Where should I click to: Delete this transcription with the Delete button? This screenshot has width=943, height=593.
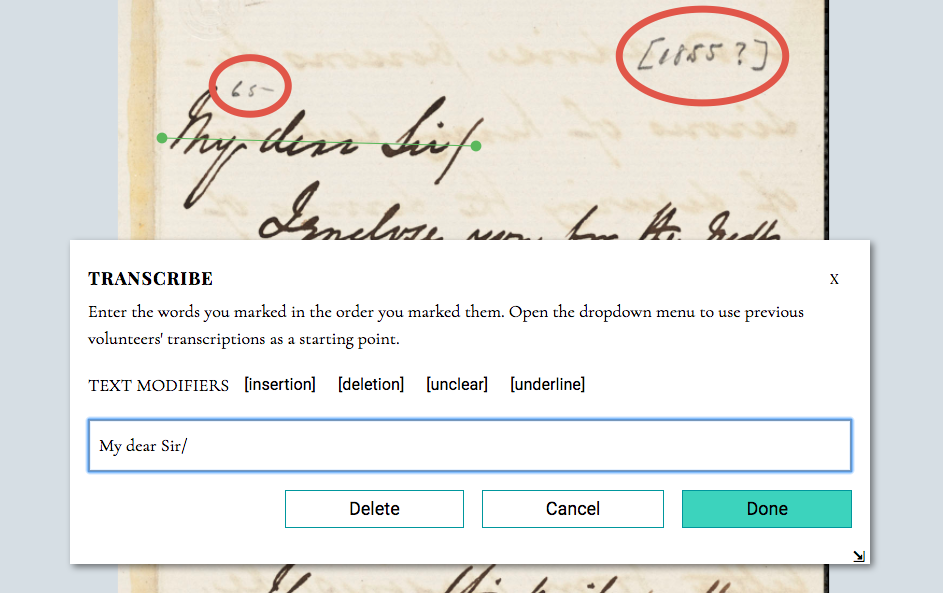374,509
